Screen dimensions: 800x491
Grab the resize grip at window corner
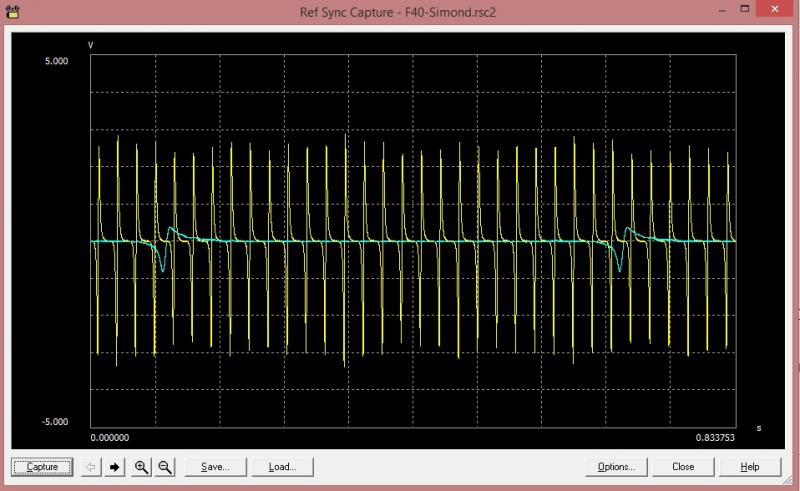click(x=793, y=484)
